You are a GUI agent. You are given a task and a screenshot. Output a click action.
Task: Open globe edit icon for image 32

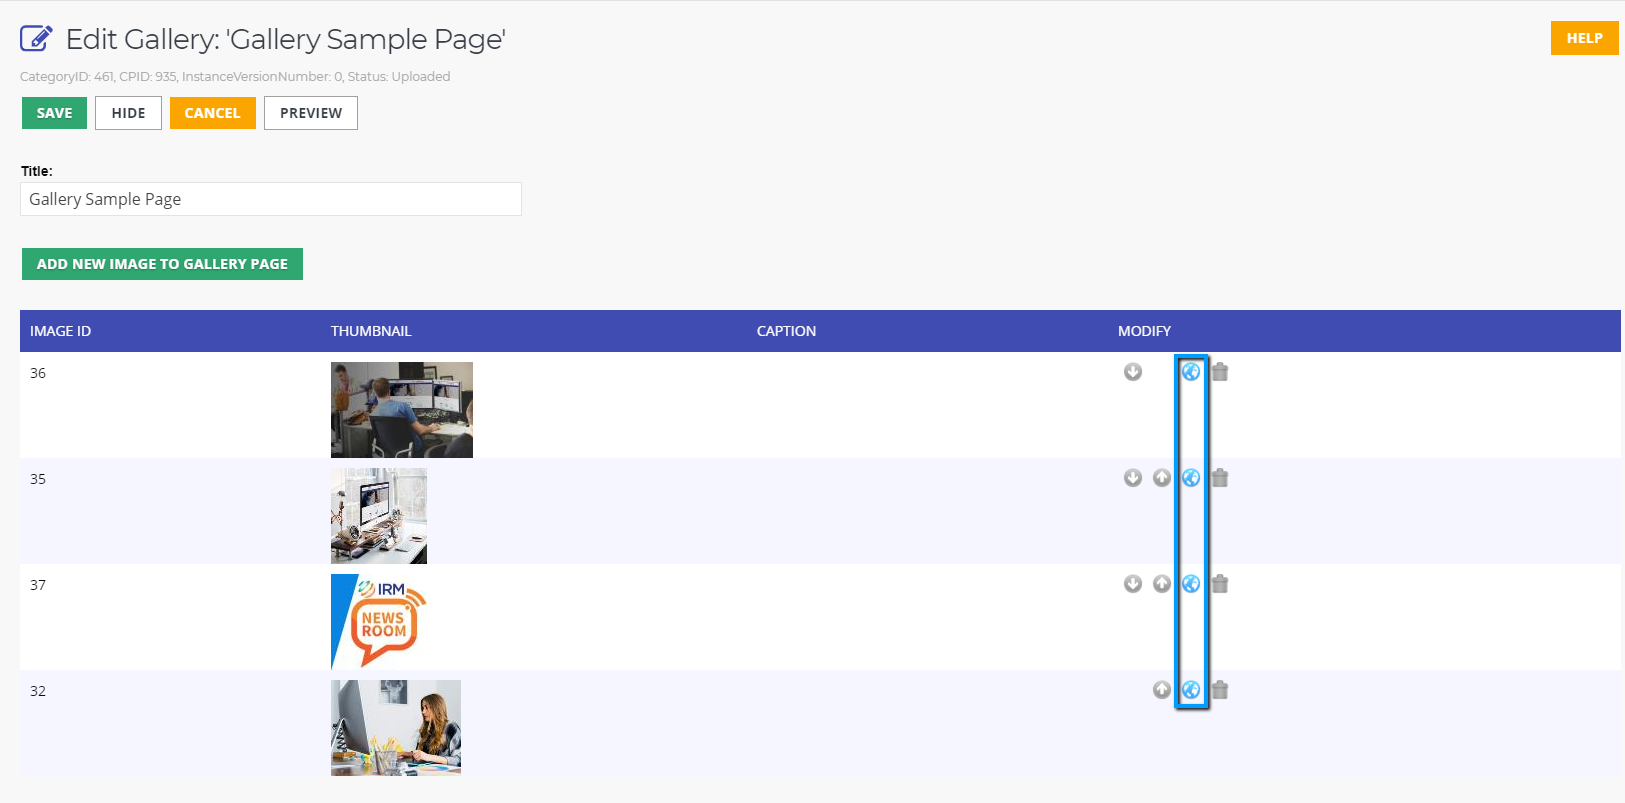click(1191, 690)
